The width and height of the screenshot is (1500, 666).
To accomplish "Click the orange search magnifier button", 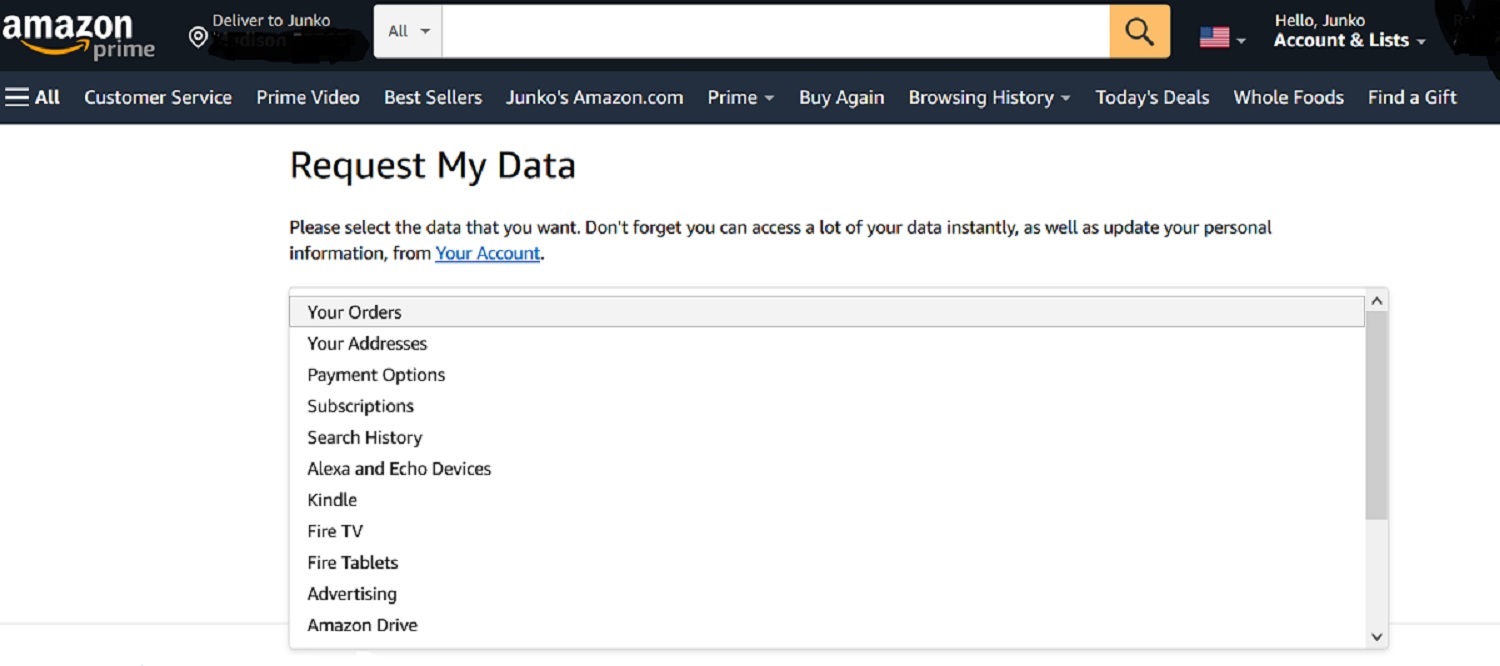I will point(1139,31).
